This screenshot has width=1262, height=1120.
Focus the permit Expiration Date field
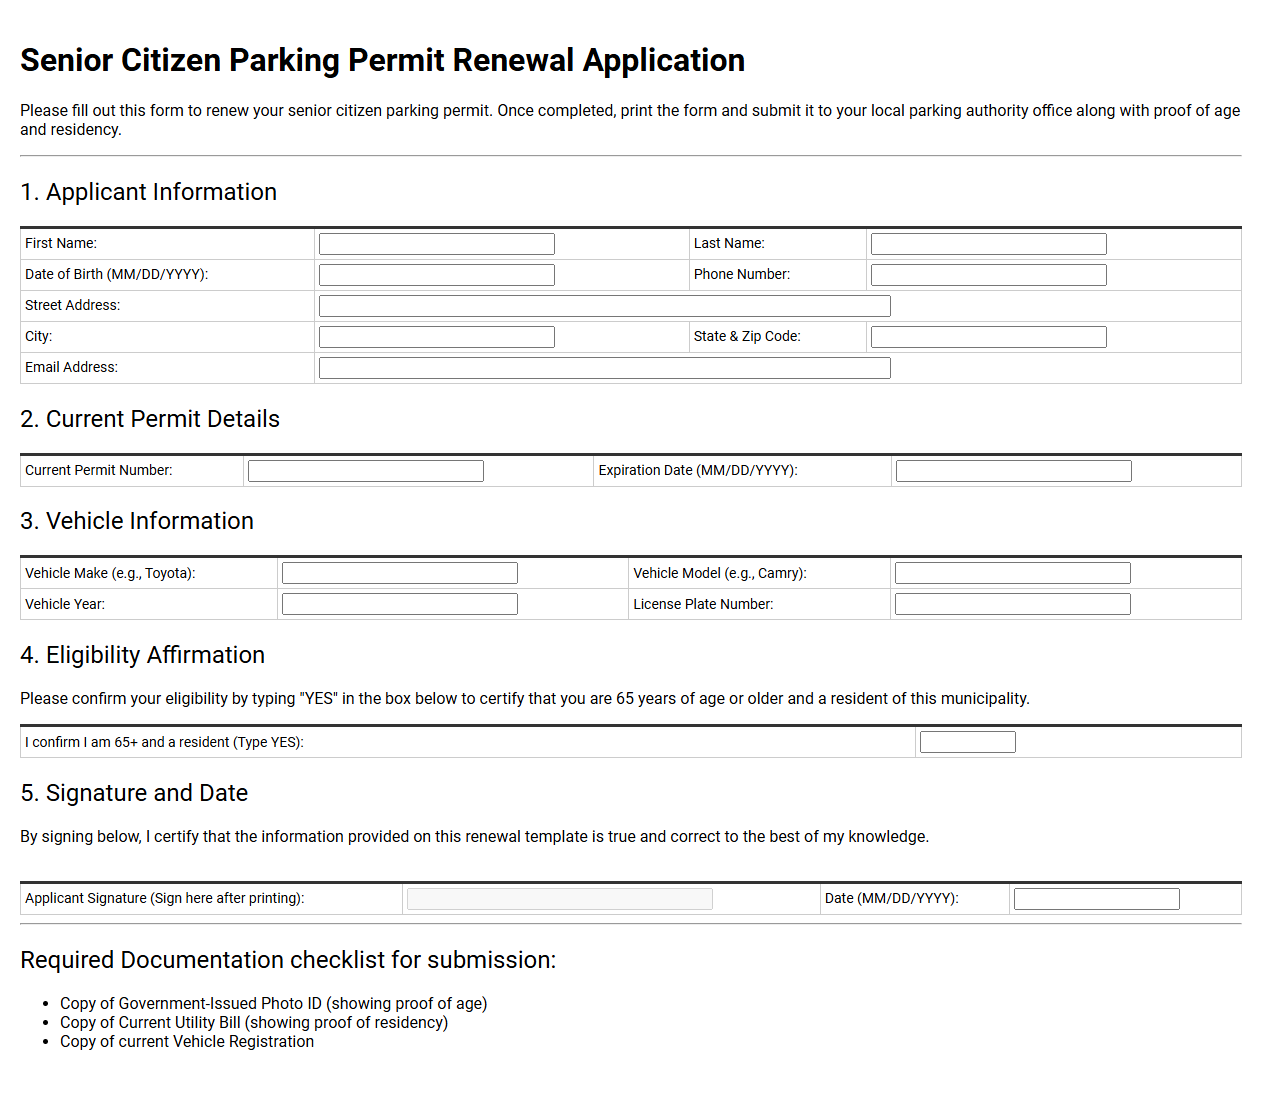tap(1013, 471)
